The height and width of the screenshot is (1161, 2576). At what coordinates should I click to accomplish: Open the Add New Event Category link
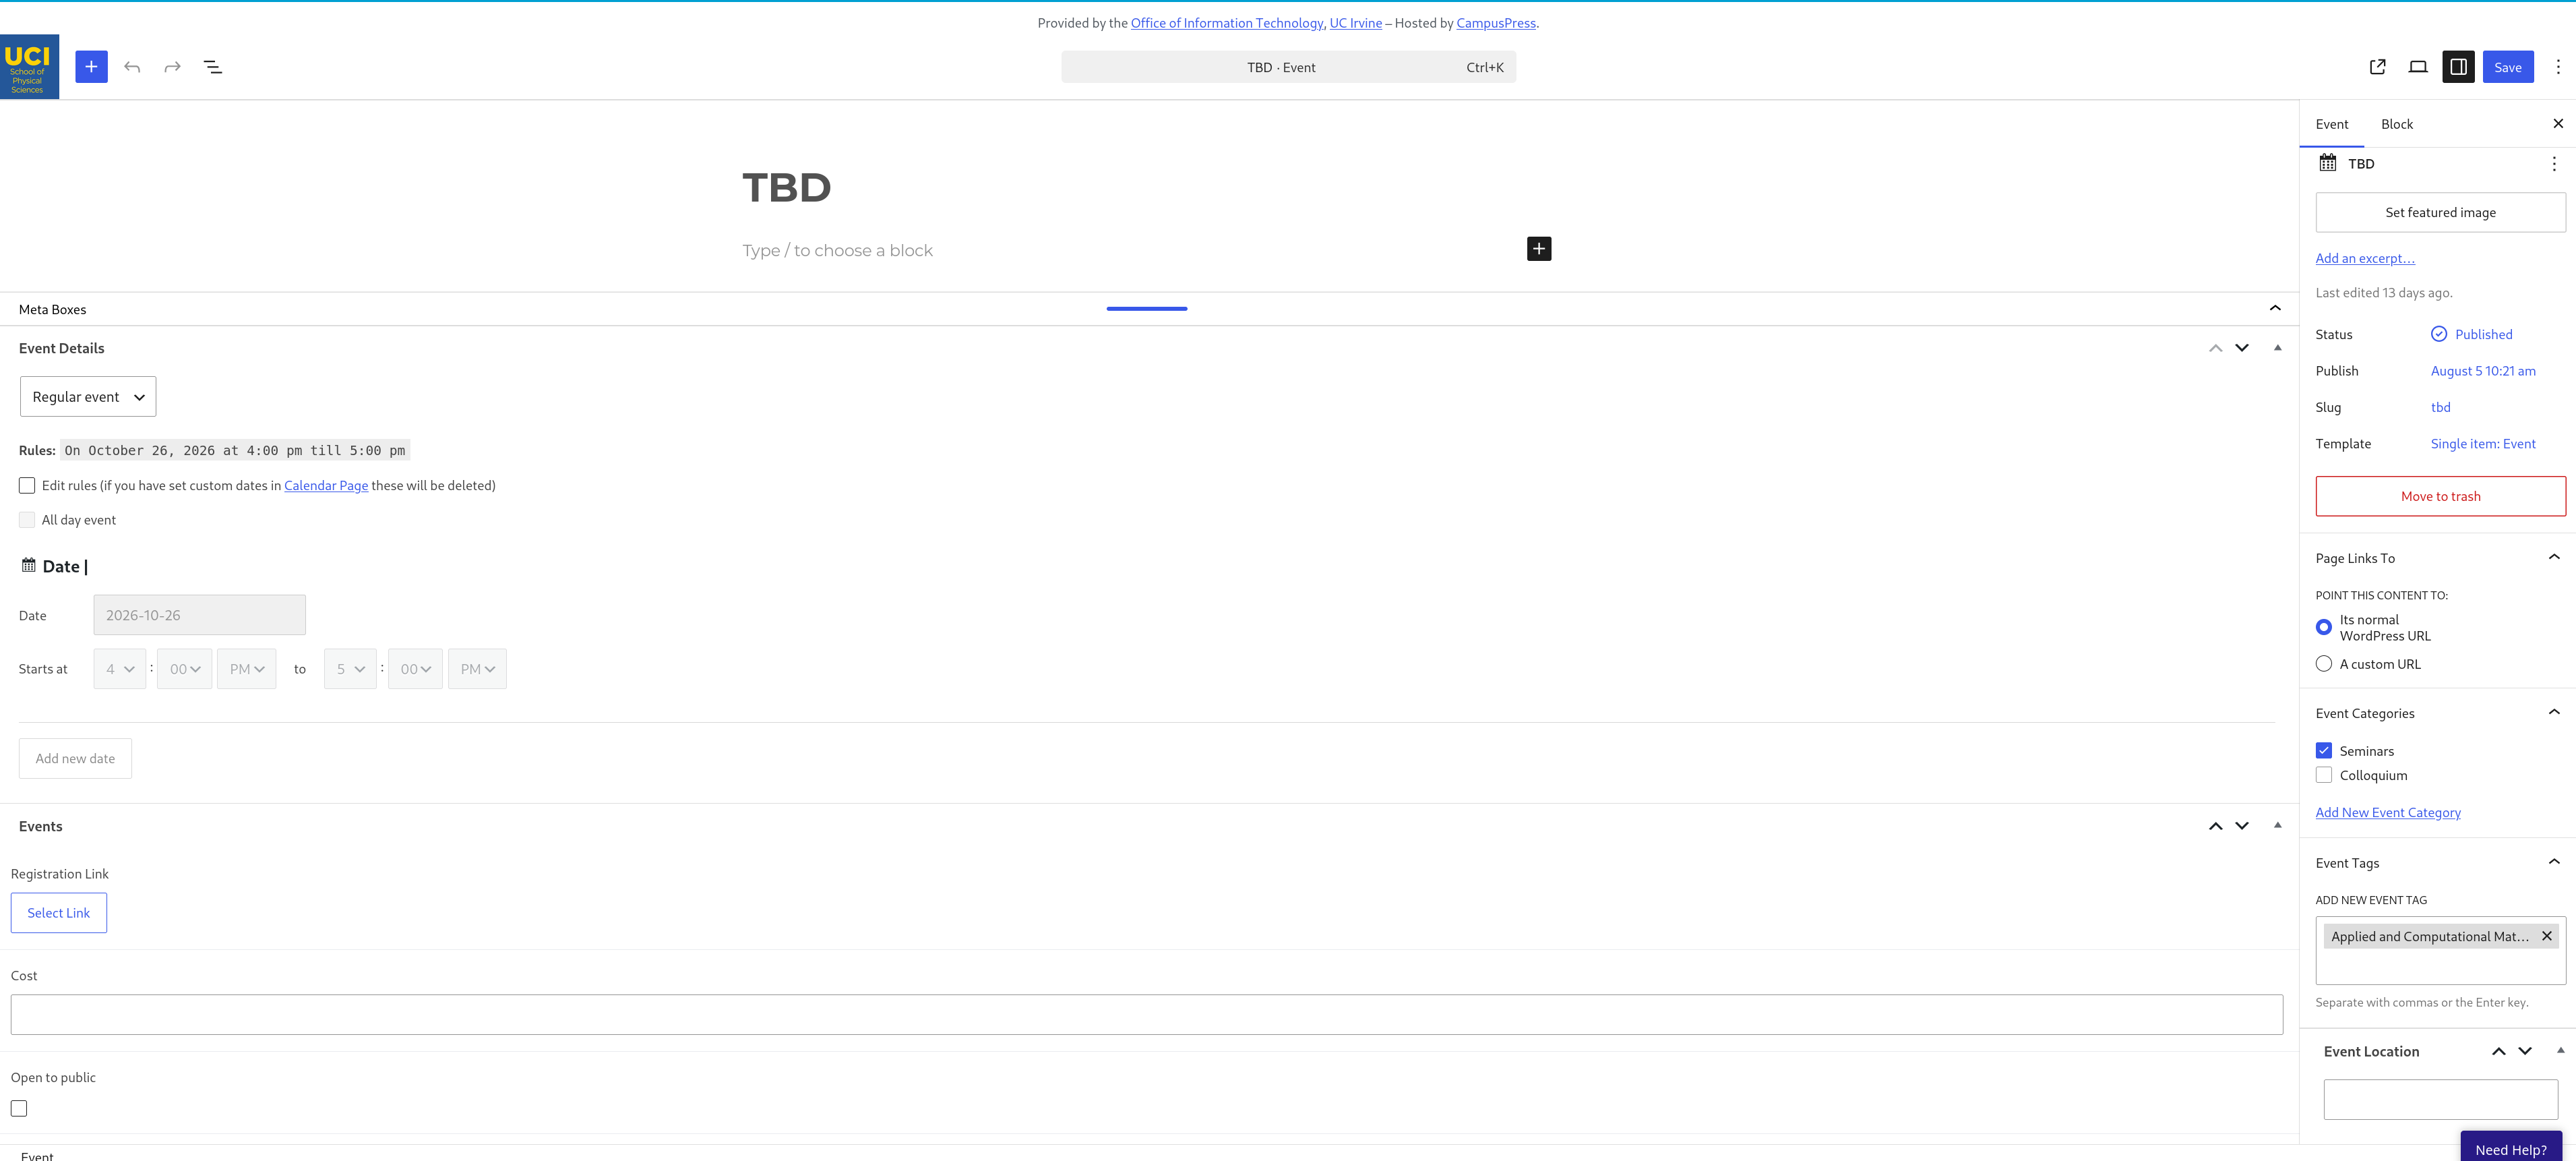(x=2388, y=812)
